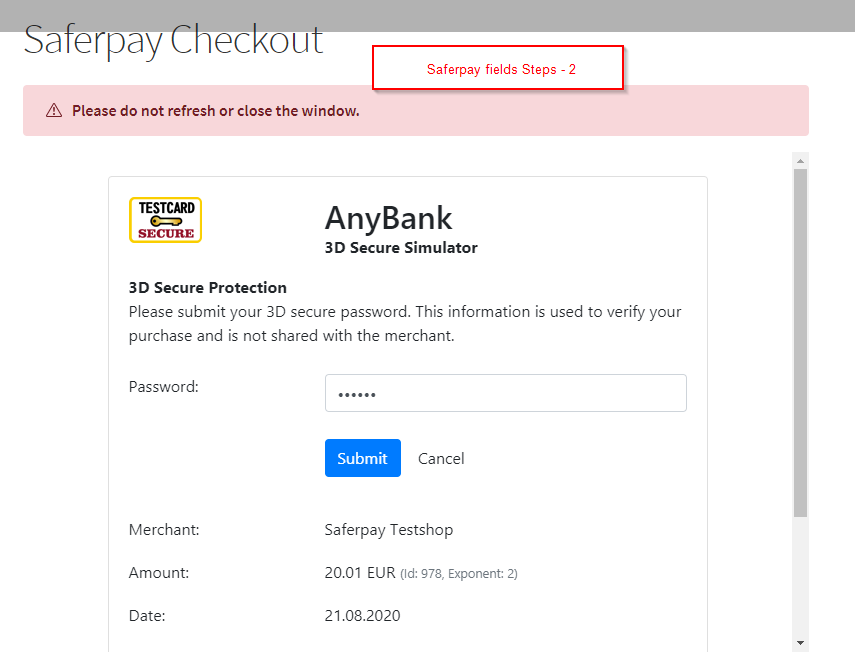Click the 3D Secure Simulator subtitle
Image resolution: width=855 pixels, height=660 pixels.
[400, 247]
